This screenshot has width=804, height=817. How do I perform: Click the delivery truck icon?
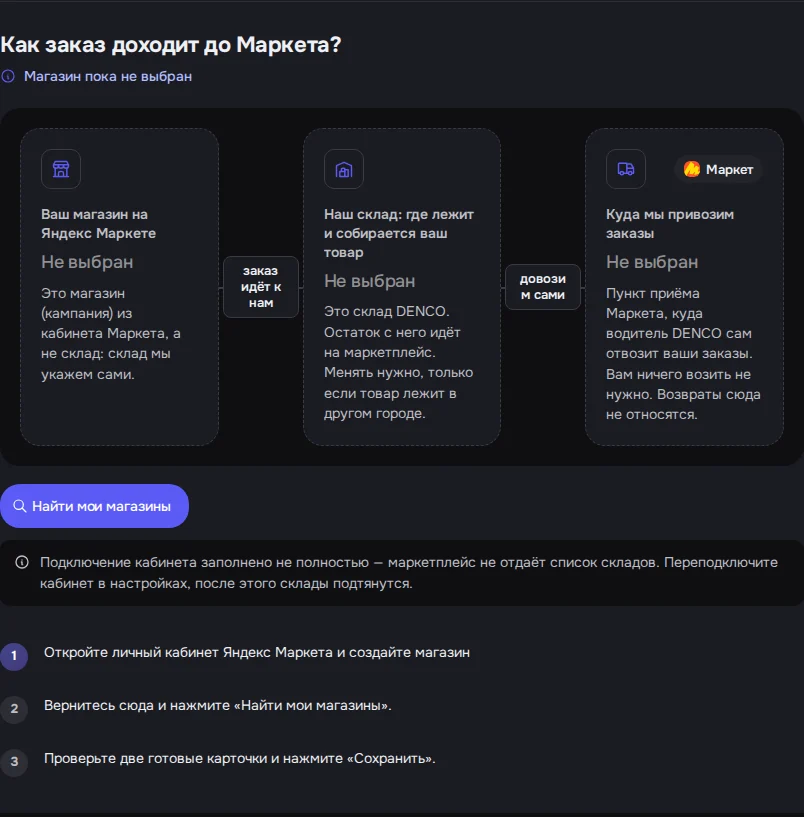point(626,169)
